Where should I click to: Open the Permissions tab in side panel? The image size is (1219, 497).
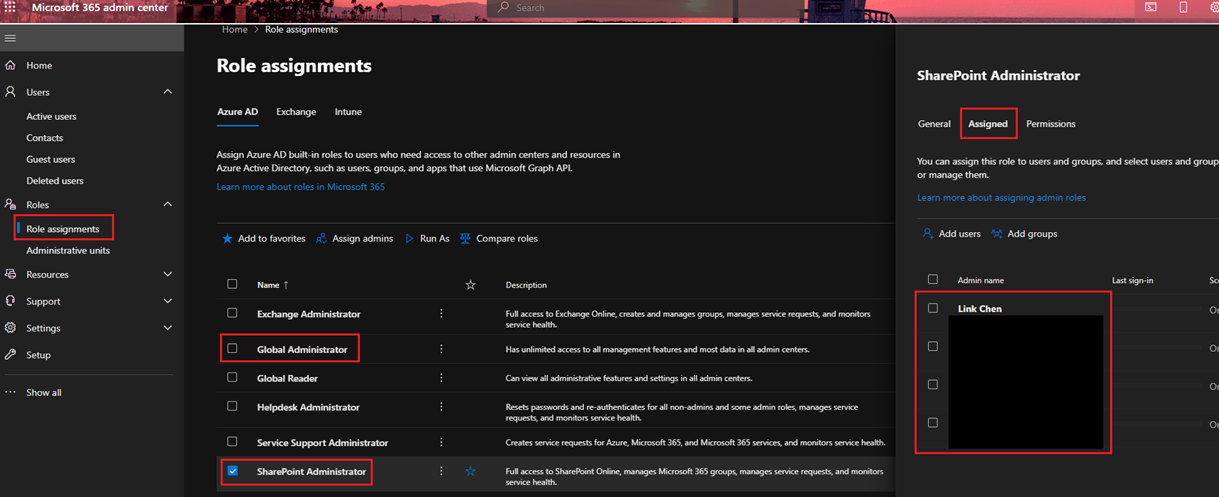click(1051, 124)
